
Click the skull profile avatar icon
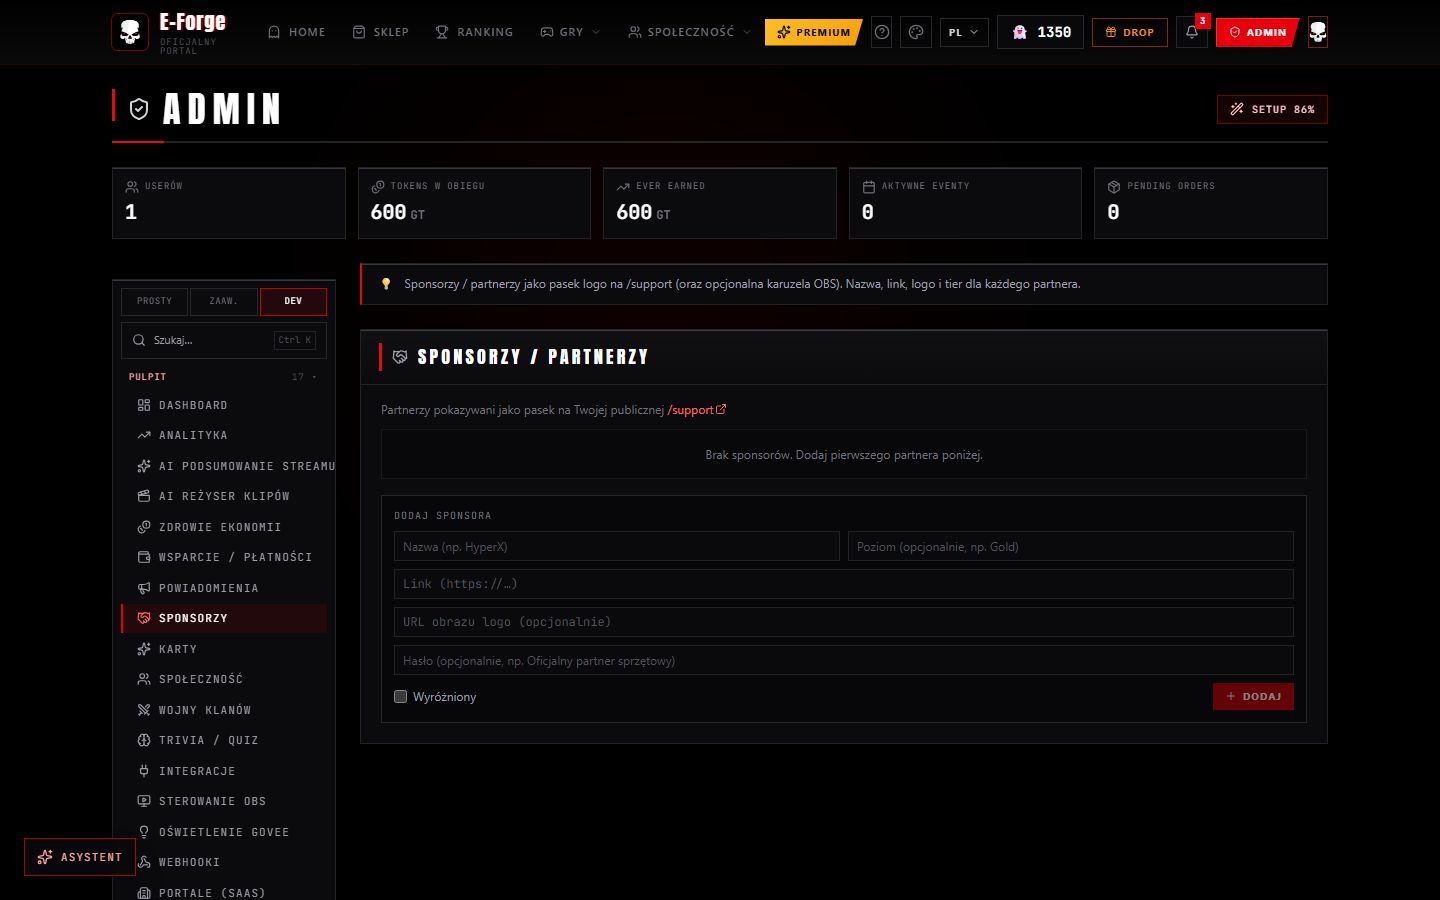pos(1318,32)
